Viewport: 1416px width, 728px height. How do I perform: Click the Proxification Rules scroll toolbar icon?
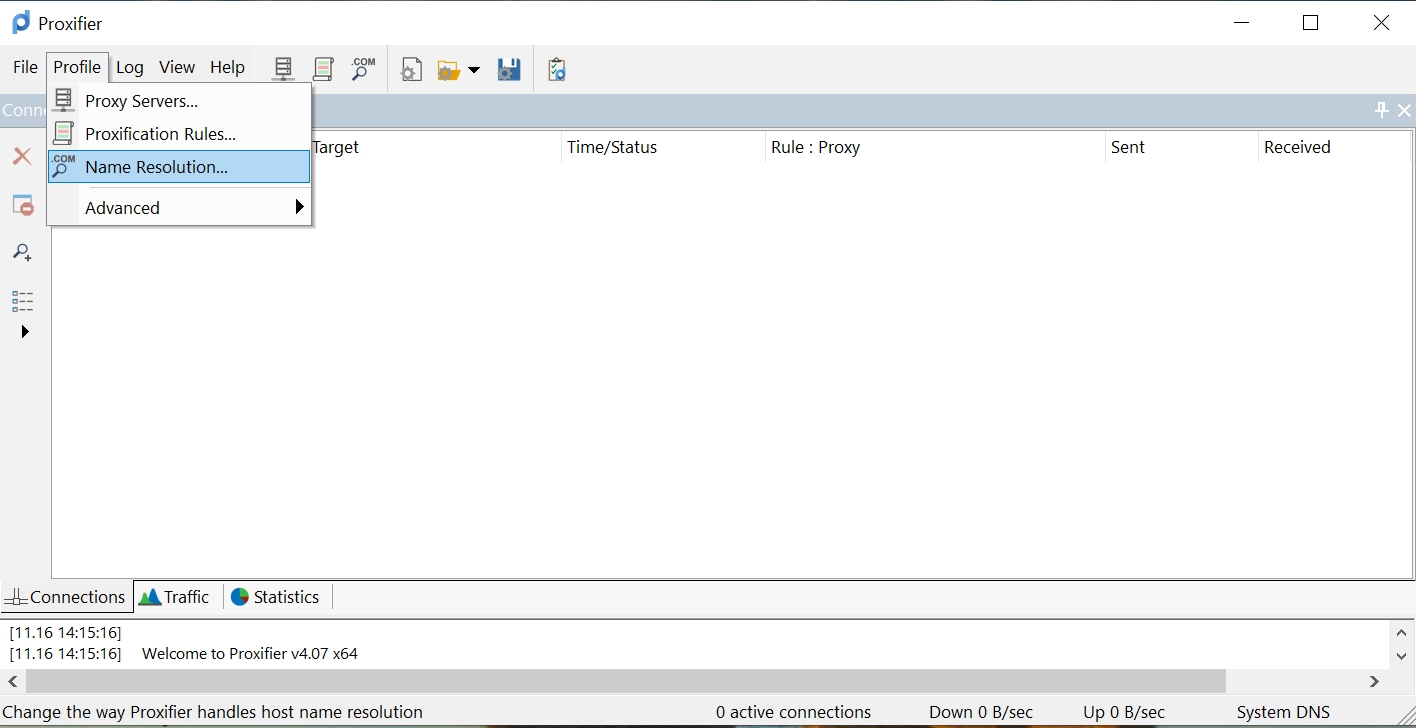pos(323,69)
